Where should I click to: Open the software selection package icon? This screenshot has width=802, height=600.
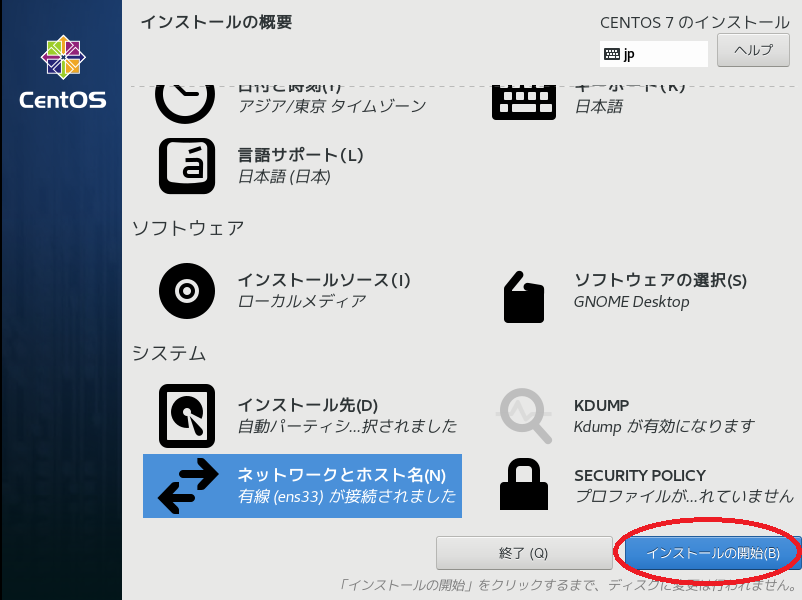point(524,297)
